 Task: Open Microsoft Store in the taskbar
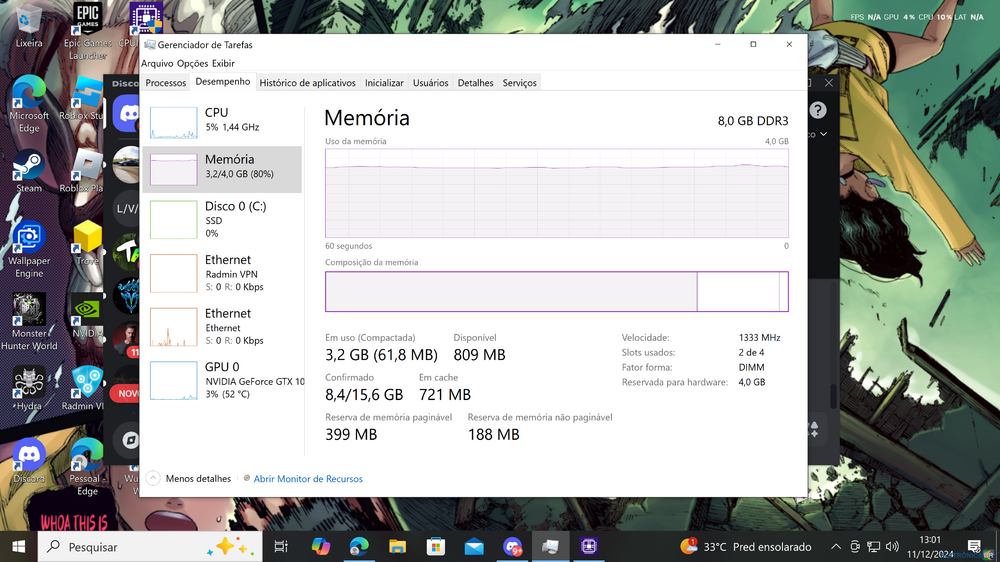pyautogui.click(x=435, y=547)
